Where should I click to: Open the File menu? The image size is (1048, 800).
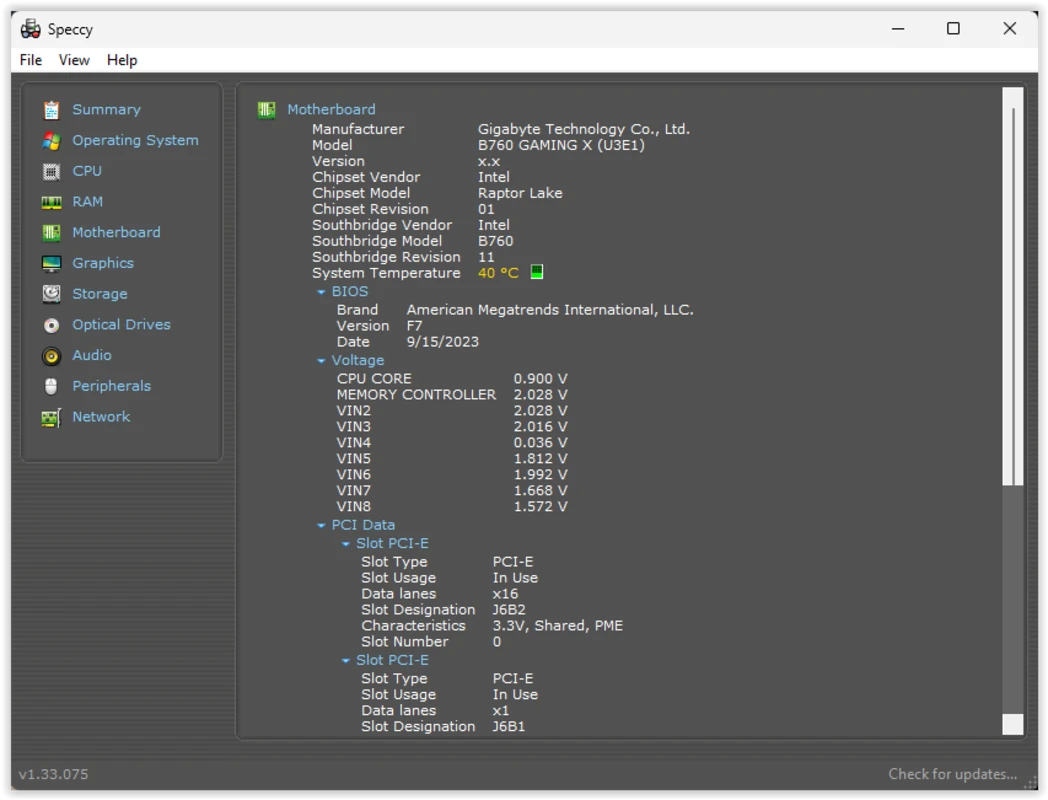click(x=30, y=60)
